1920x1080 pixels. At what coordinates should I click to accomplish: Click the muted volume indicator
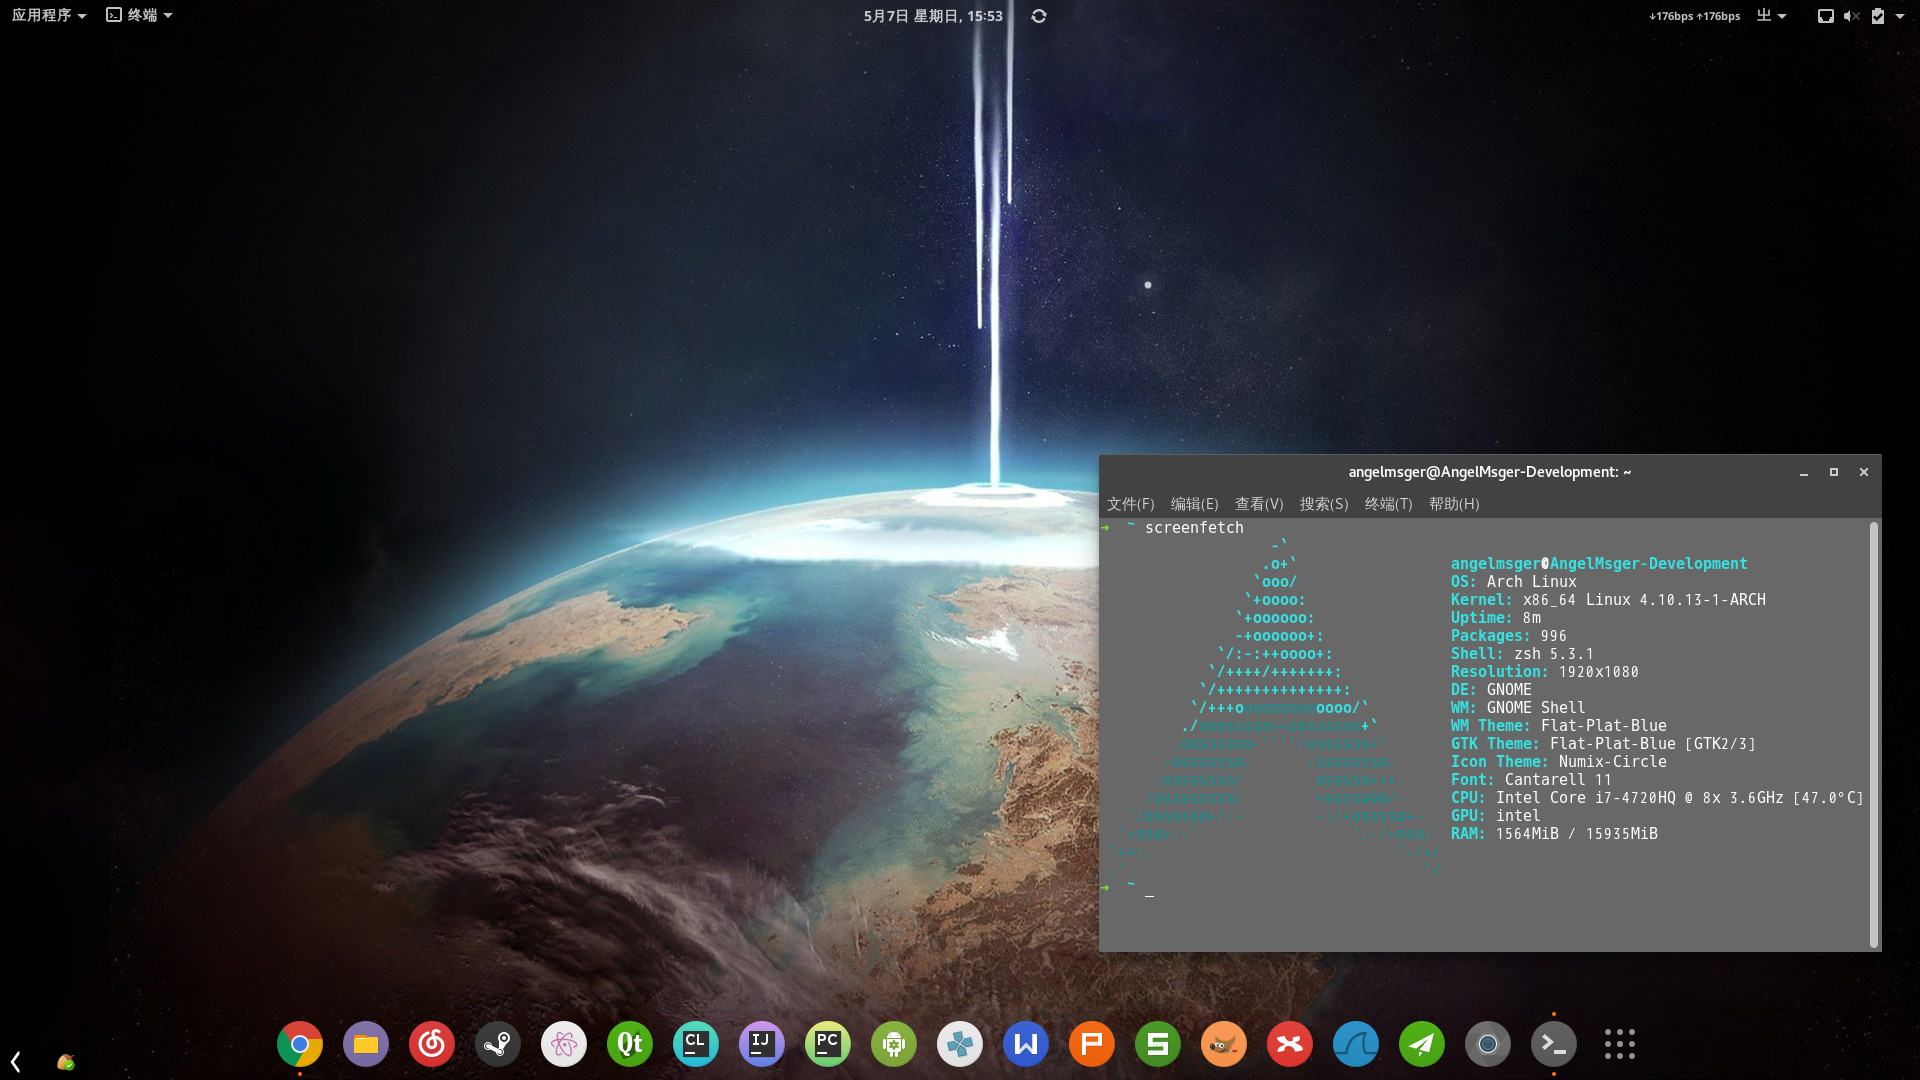(1851, 15)
